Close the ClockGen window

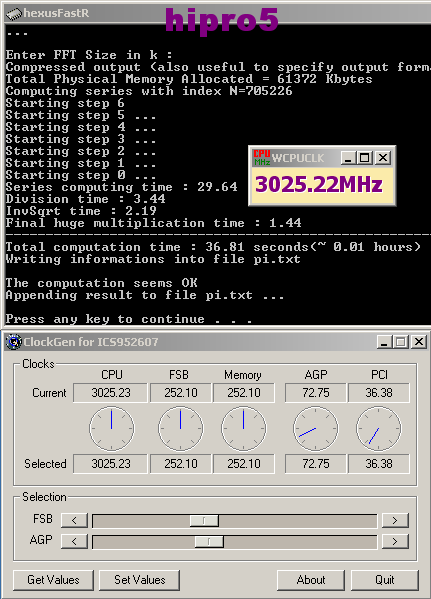[419, 342]
